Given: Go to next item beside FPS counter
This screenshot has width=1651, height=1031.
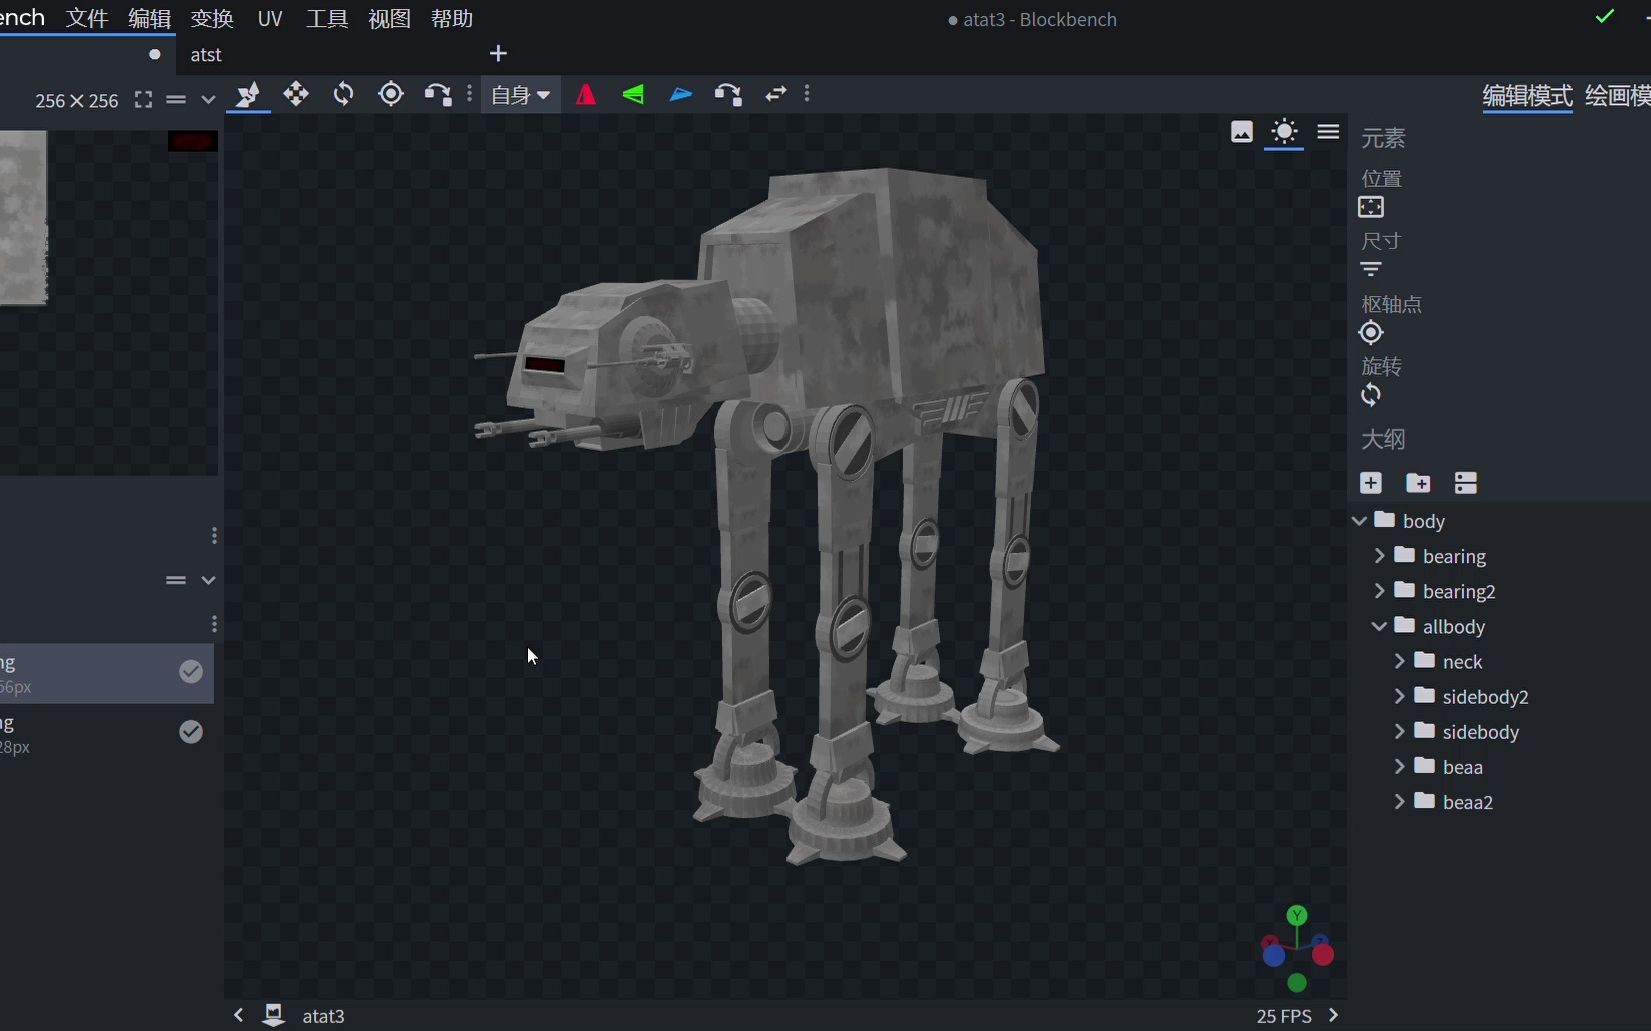Looking at the screenshot, I should coord(1333,1015).
